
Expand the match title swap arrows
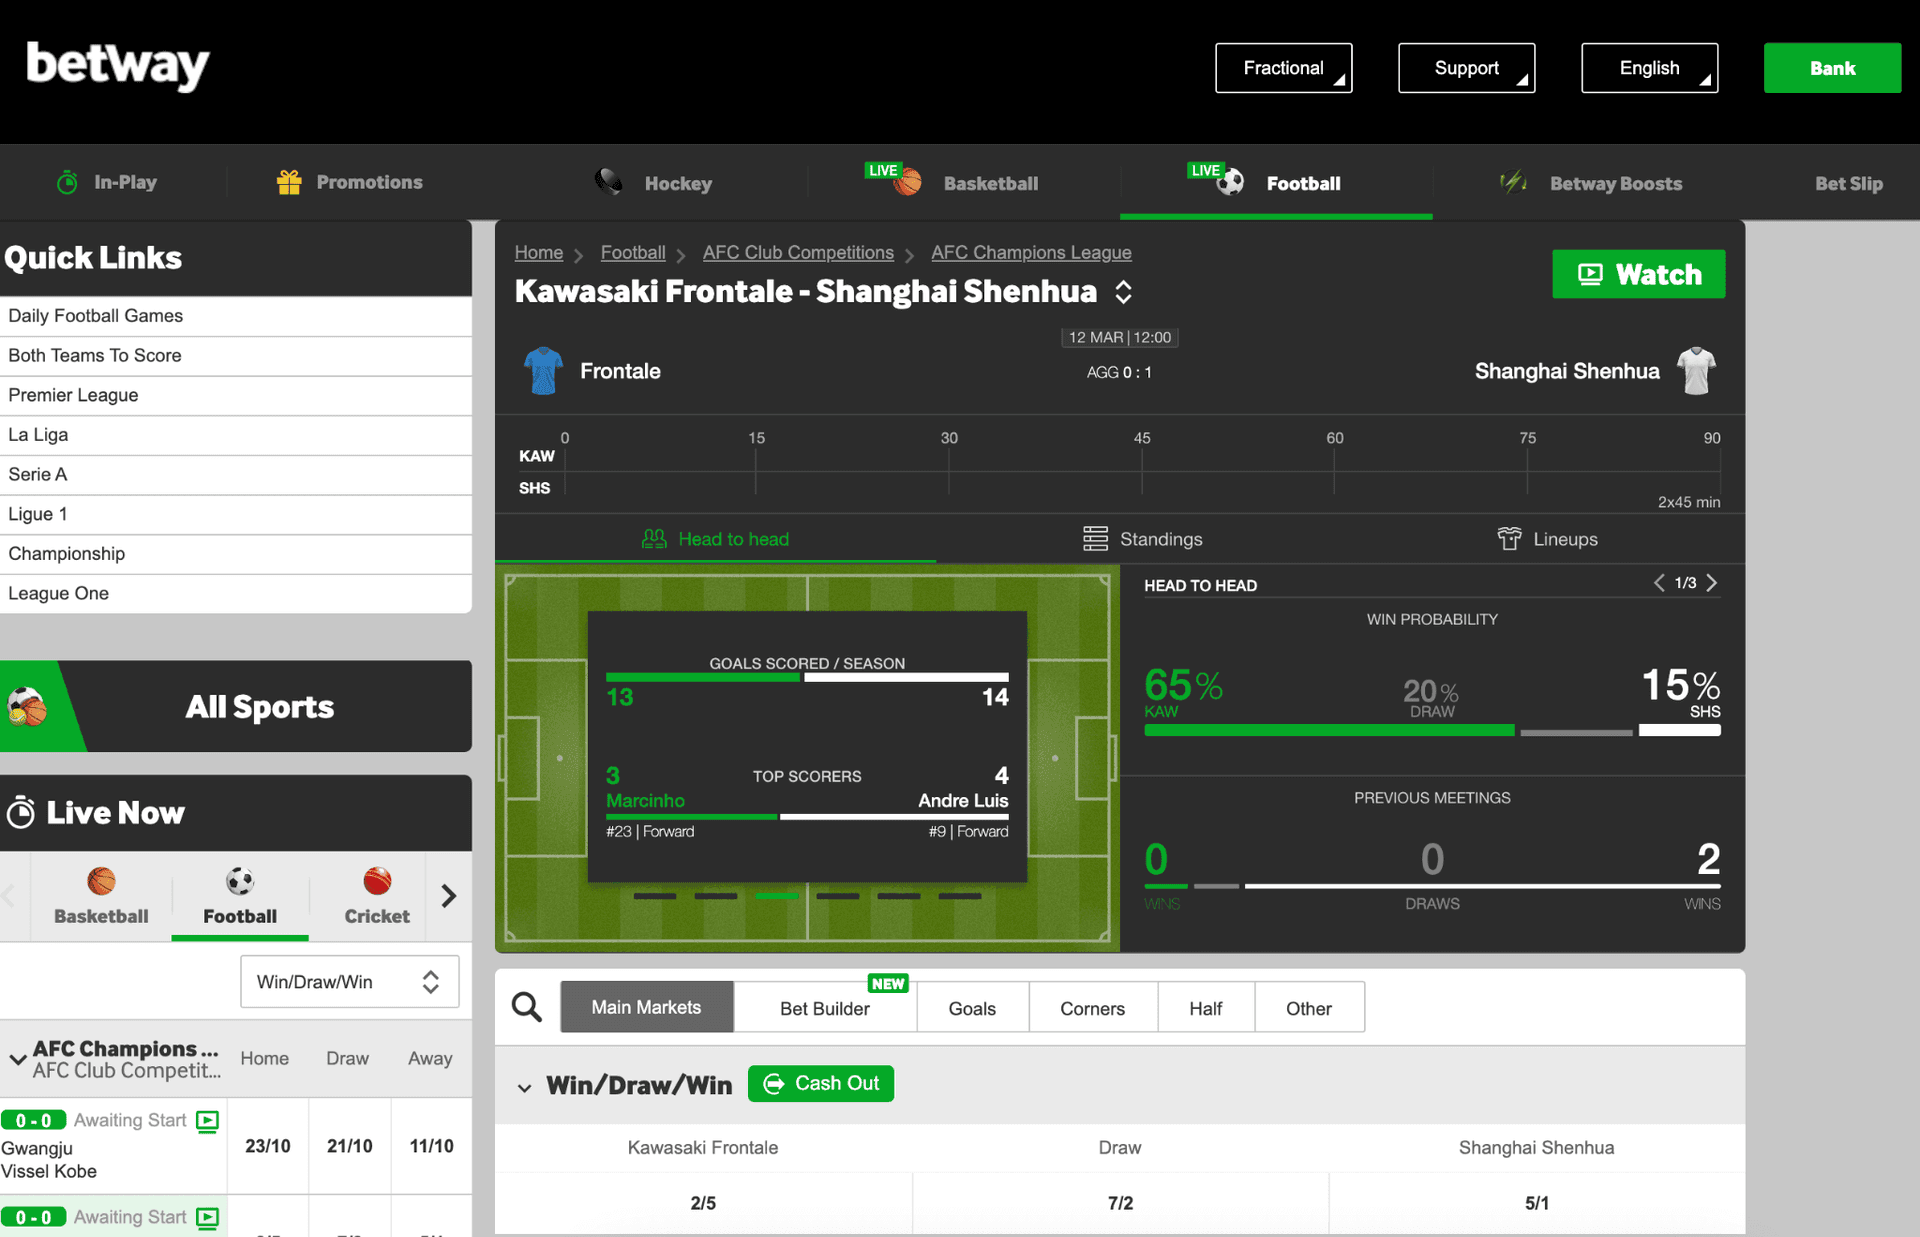[x=1122, y=291]
